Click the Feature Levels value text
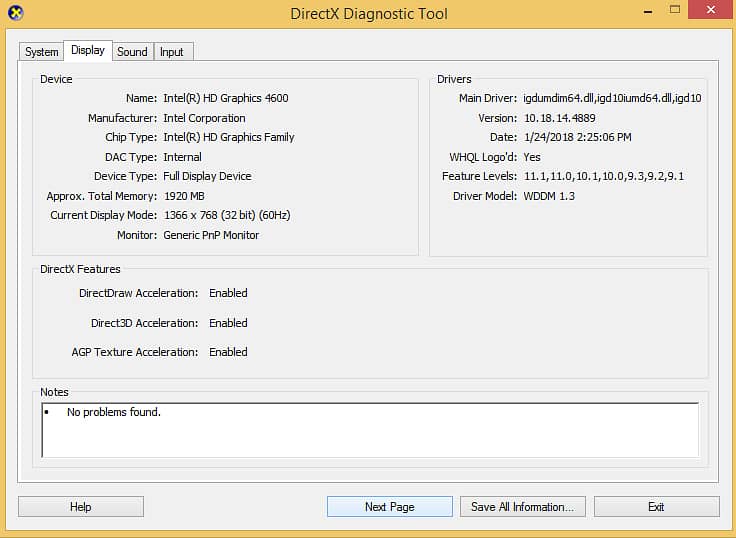This screenshot has width=736, height=538. tap(604, 176)
